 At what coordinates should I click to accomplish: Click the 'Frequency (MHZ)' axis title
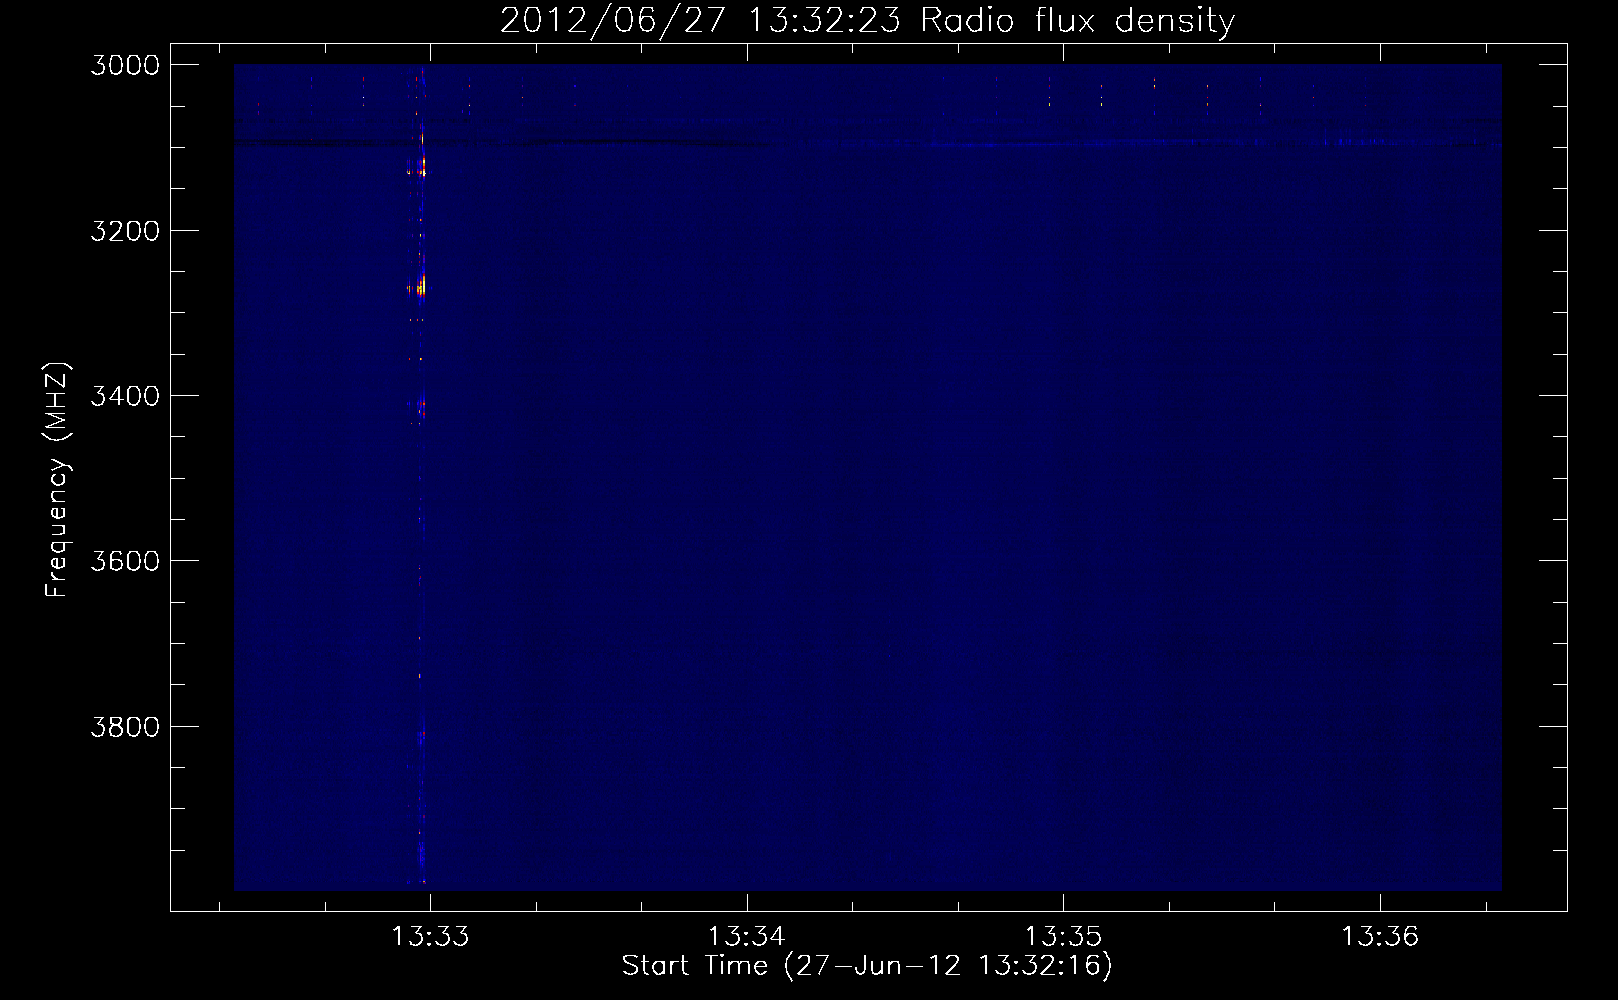tap(58, 480)
